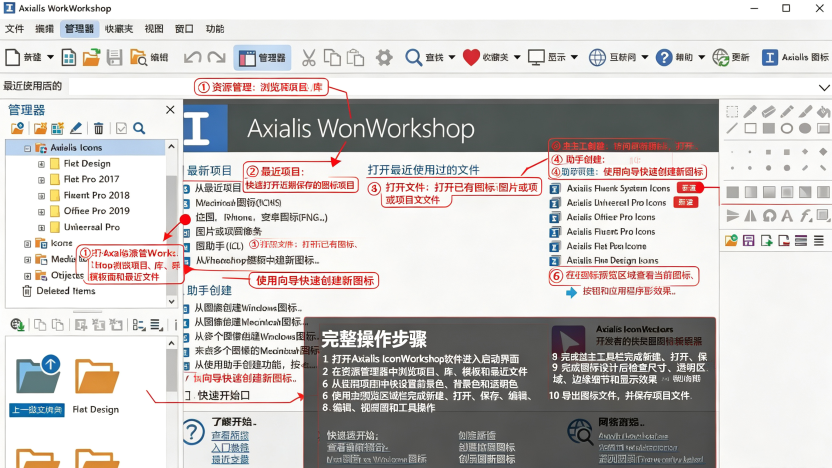Select the ellipse outline drawing tool
Viewport: 832px width, 468px height.
pos(787,128)
